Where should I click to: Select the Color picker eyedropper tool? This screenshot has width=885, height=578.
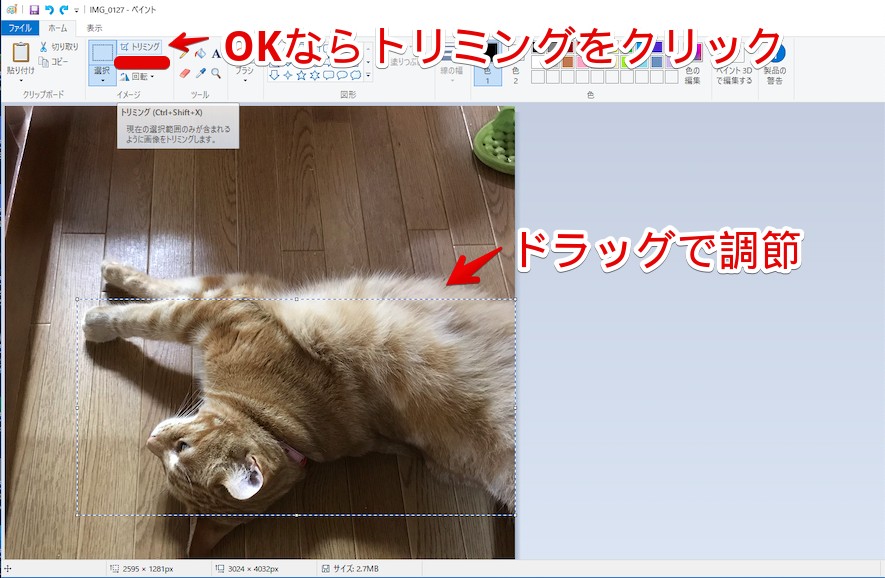(200, 73)
